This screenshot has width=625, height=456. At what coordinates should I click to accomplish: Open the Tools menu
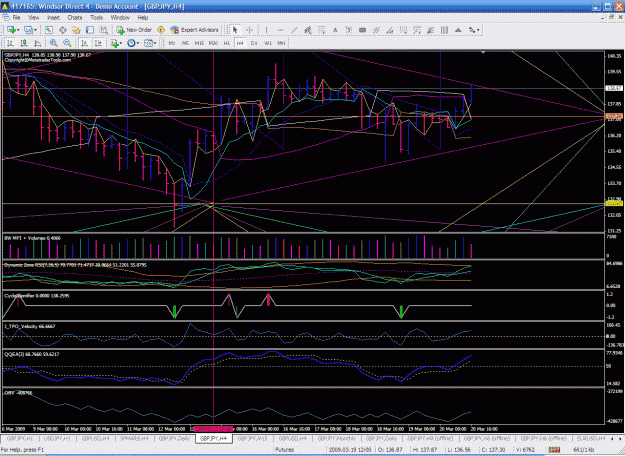click(x=96, y=18)
